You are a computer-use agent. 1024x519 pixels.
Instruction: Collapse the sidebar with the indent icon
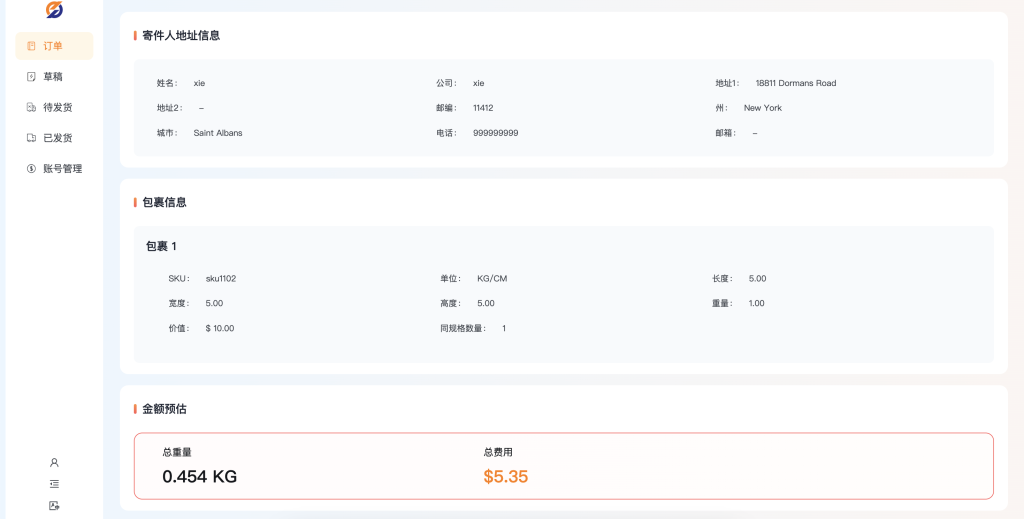point(54,484)
